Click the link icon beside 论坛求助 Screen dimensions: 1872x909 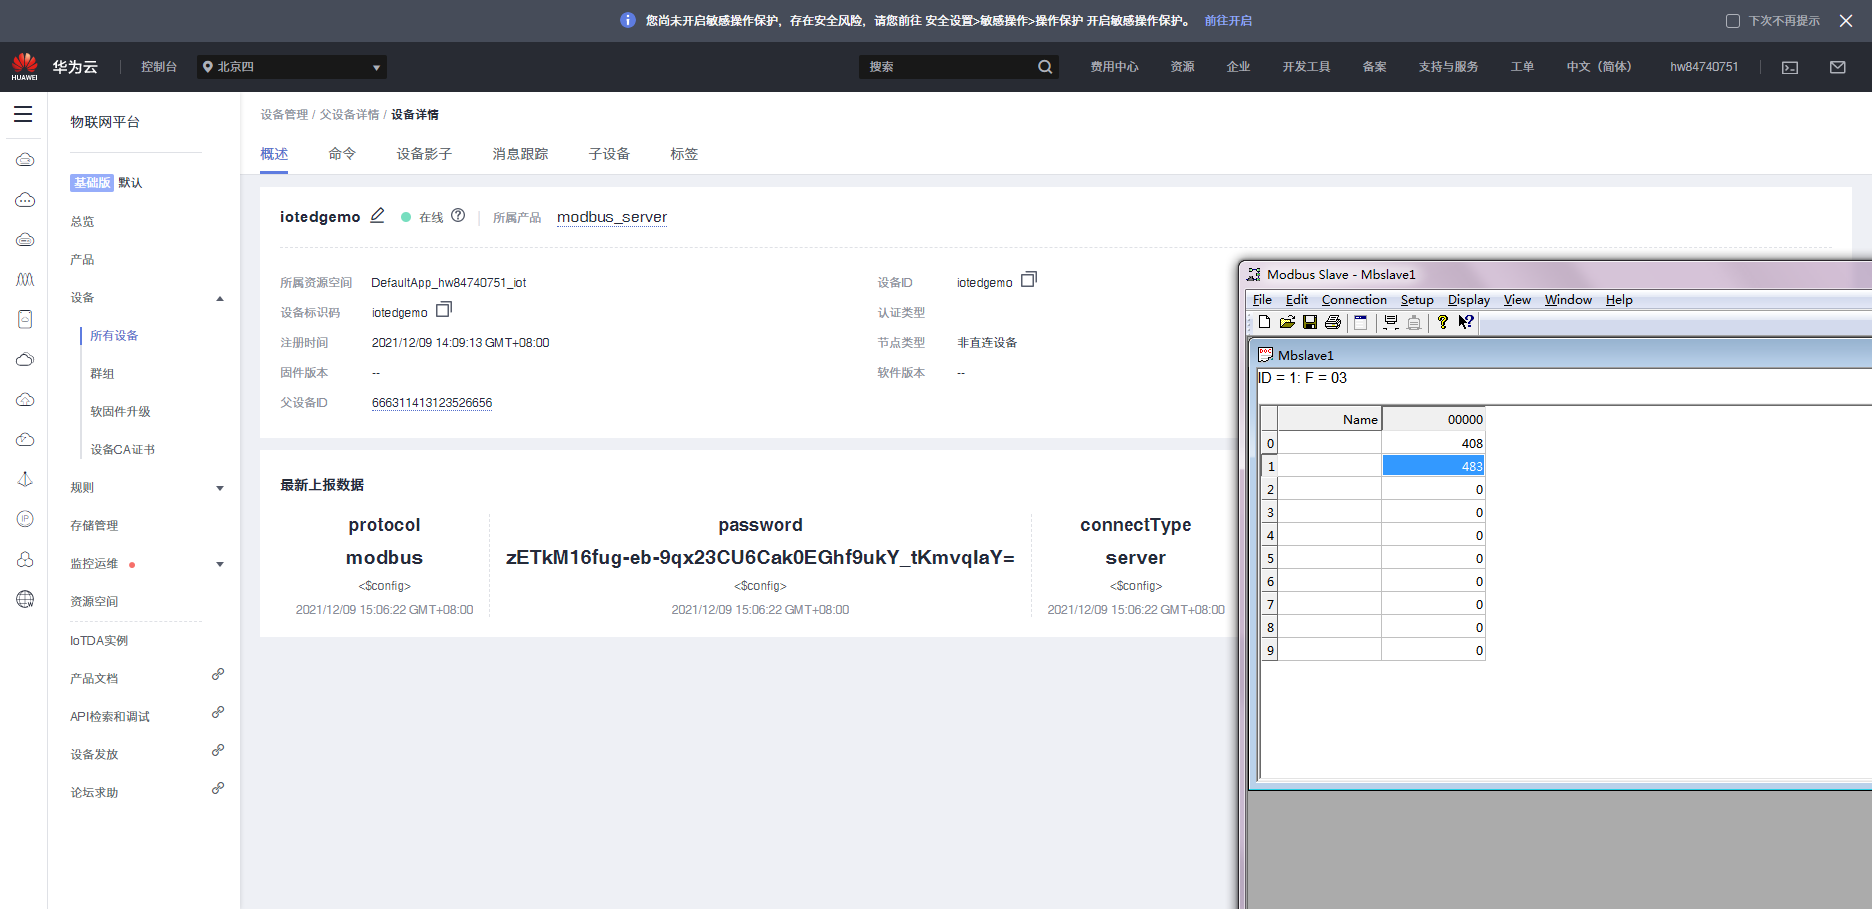(x=218, y=789)
